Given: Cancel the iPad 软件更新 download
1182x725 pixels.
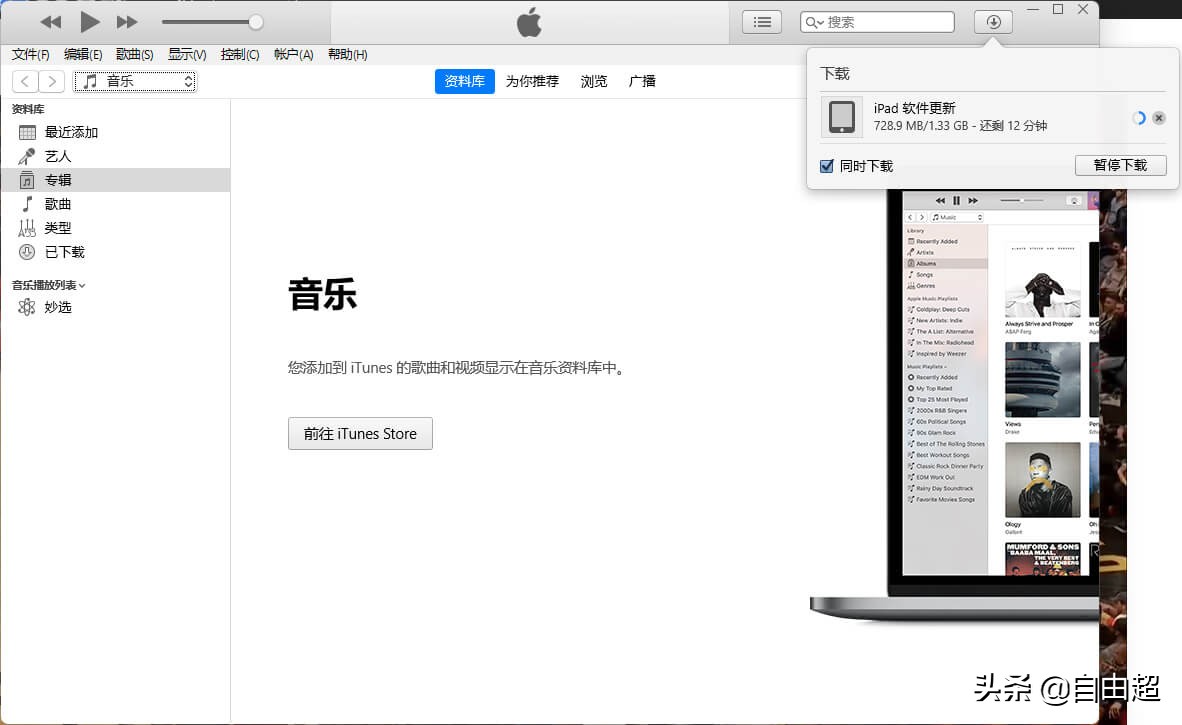Looking at the screenshot, I should (x=1158, y=117).
